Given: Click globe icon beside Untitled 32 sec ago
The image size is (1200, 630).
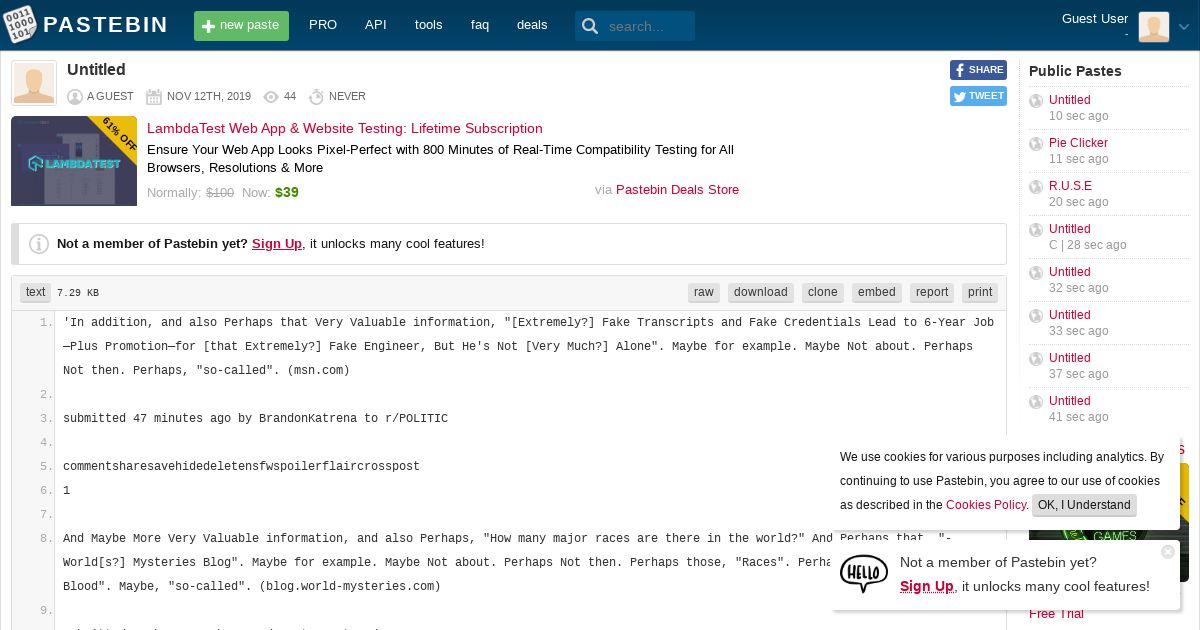Looking at the screenshot, I should point(1036,273).
